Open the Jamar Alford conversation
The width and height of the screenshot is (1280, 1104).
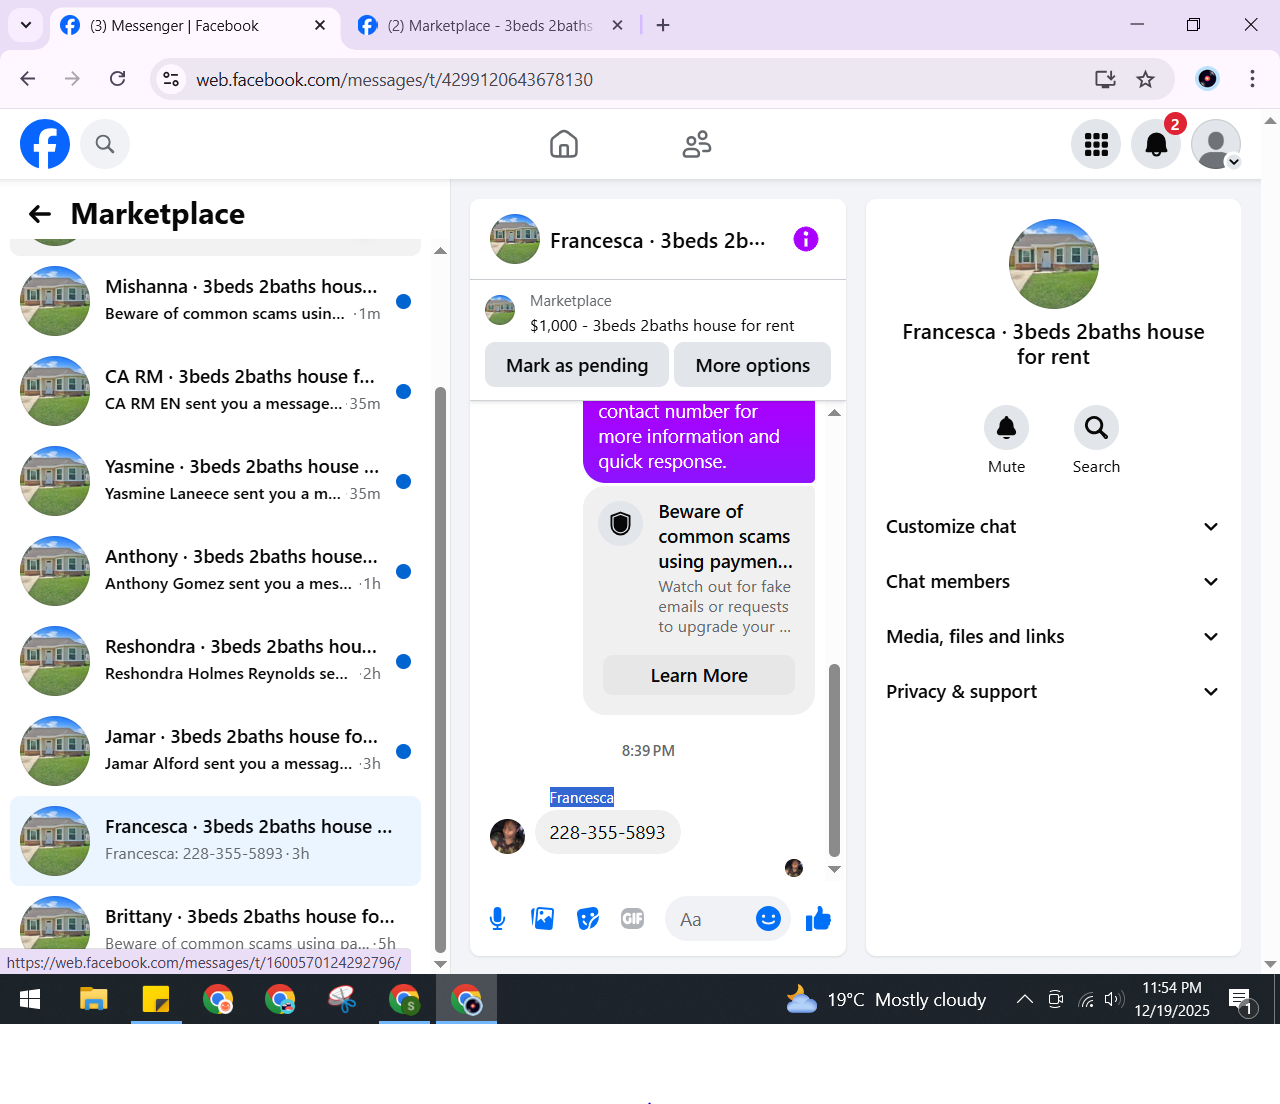(215, 751)
